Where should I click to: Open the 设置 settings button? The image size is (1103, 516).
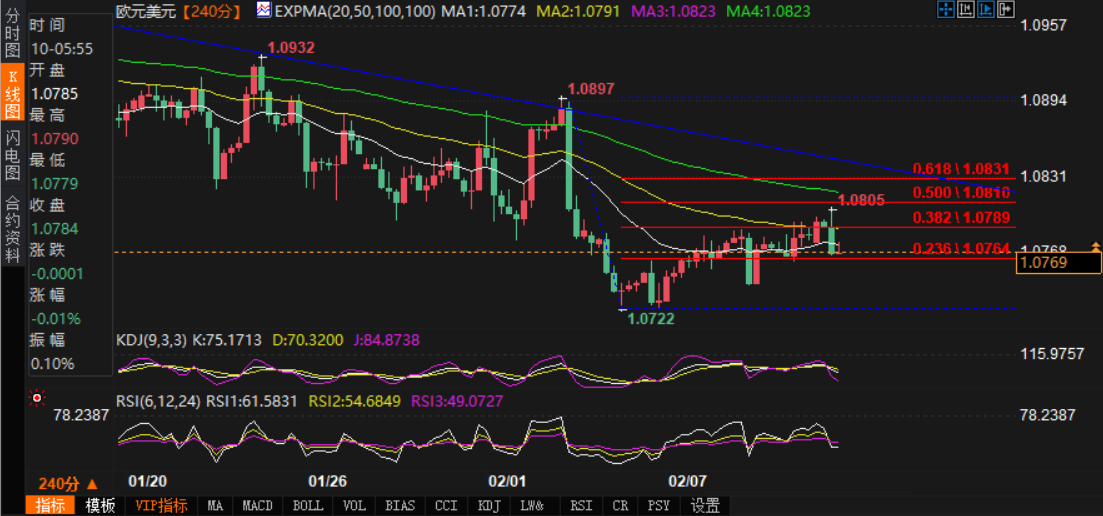click(x=705, y=506)
